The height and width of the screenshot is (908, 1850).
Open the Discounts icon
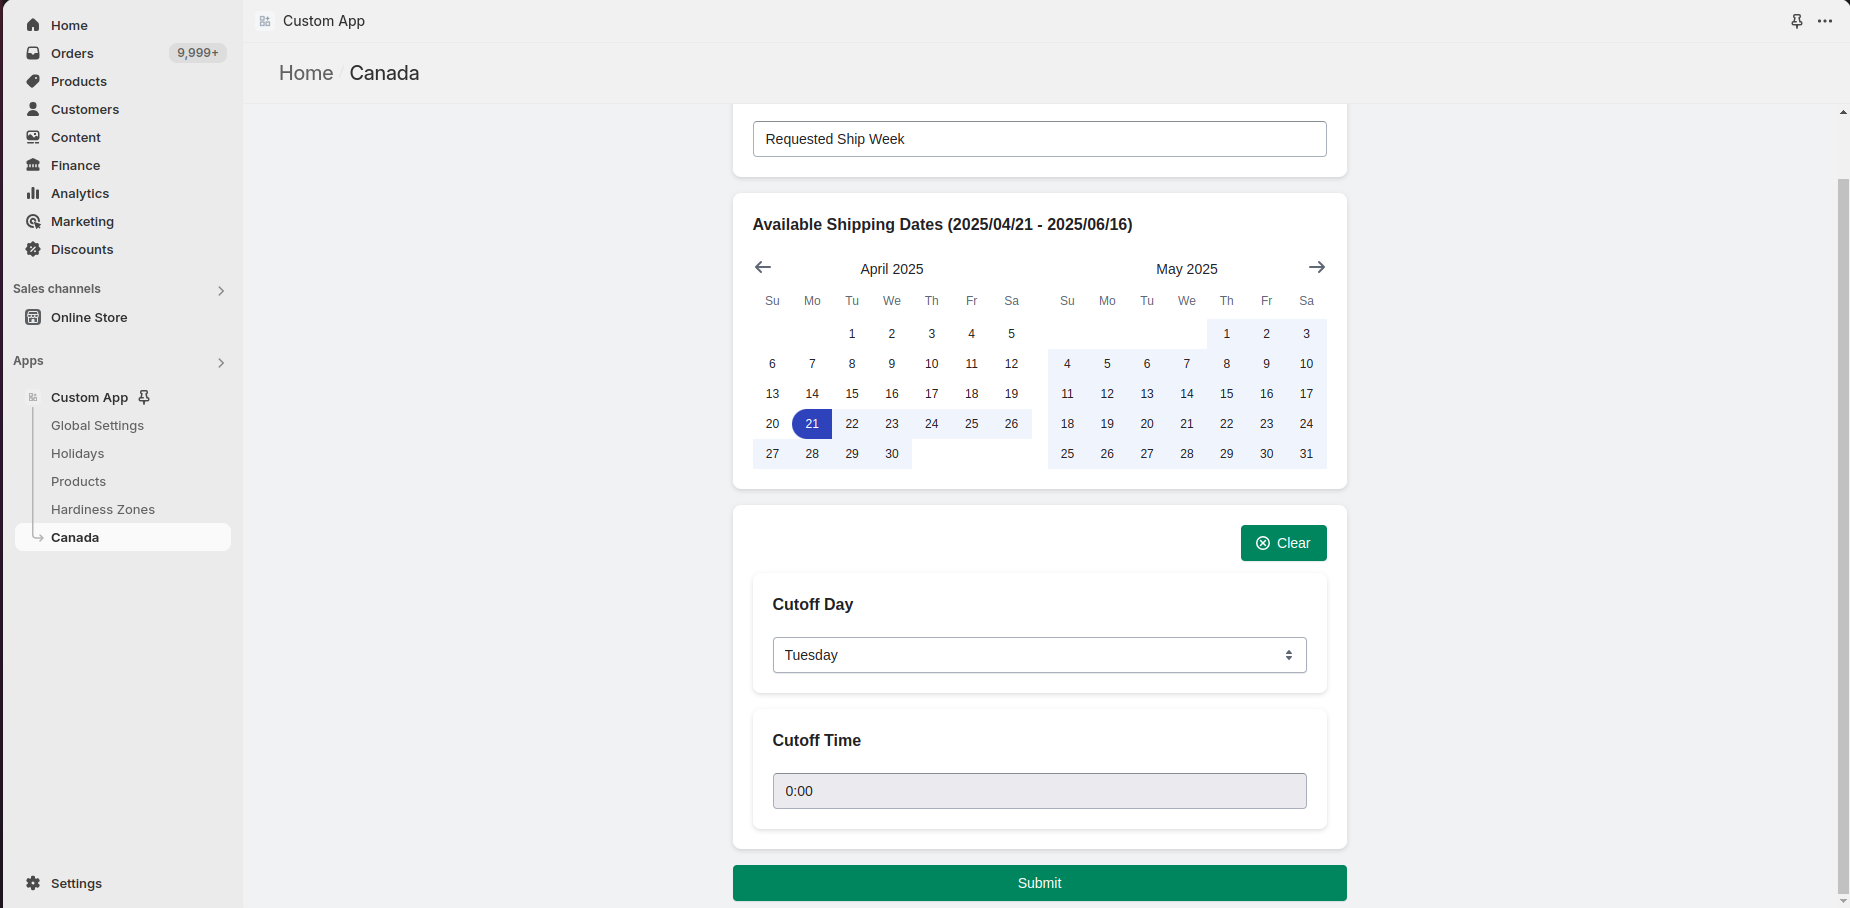coord(35,249)
